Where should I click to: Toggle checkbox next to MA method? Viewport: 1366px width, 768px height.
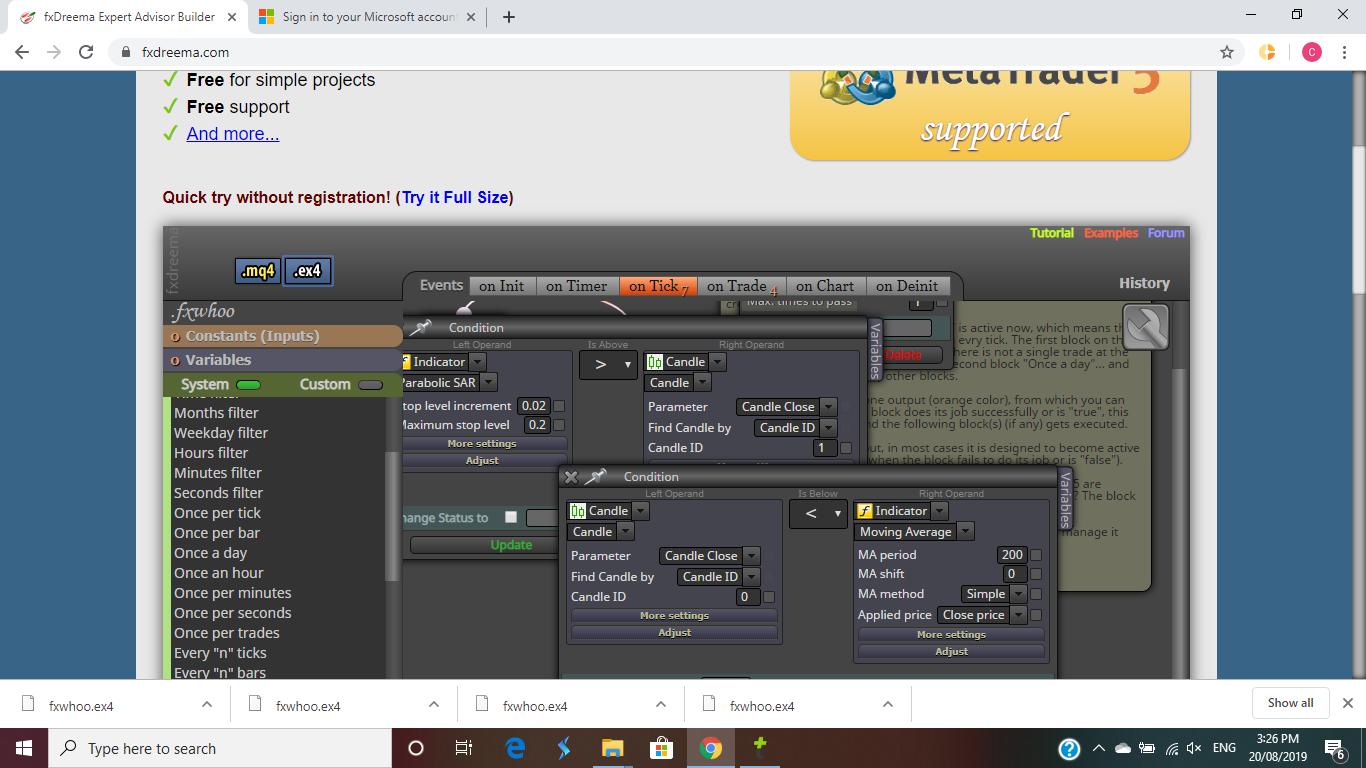click(1036, 594)
